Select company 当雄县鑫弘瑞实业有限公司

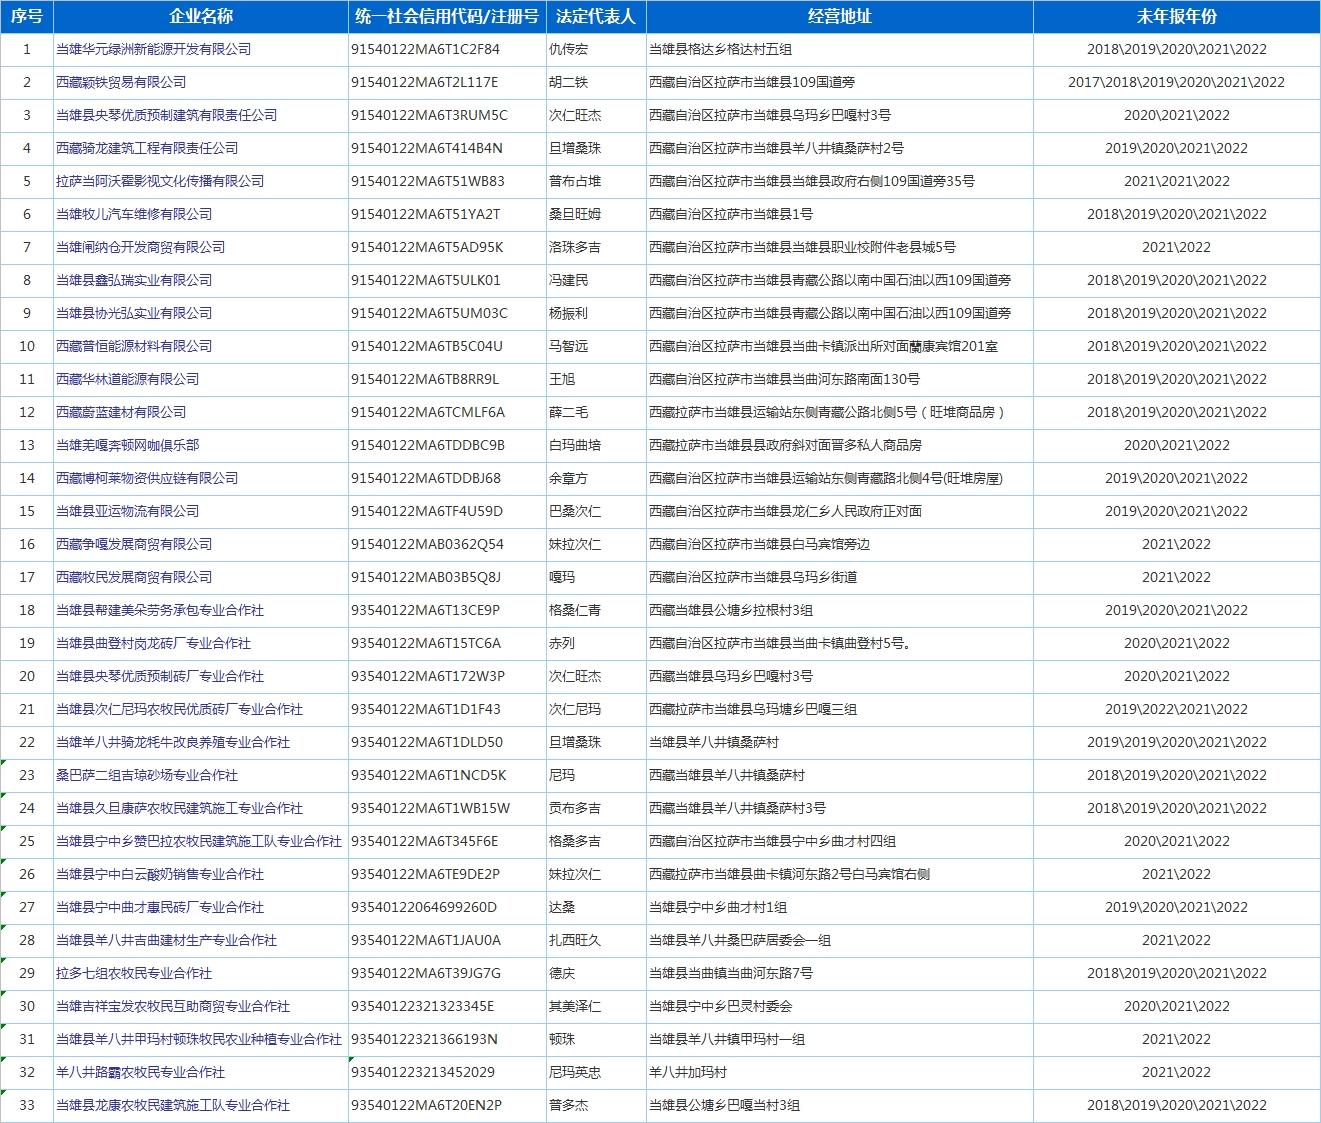point(134,280)
